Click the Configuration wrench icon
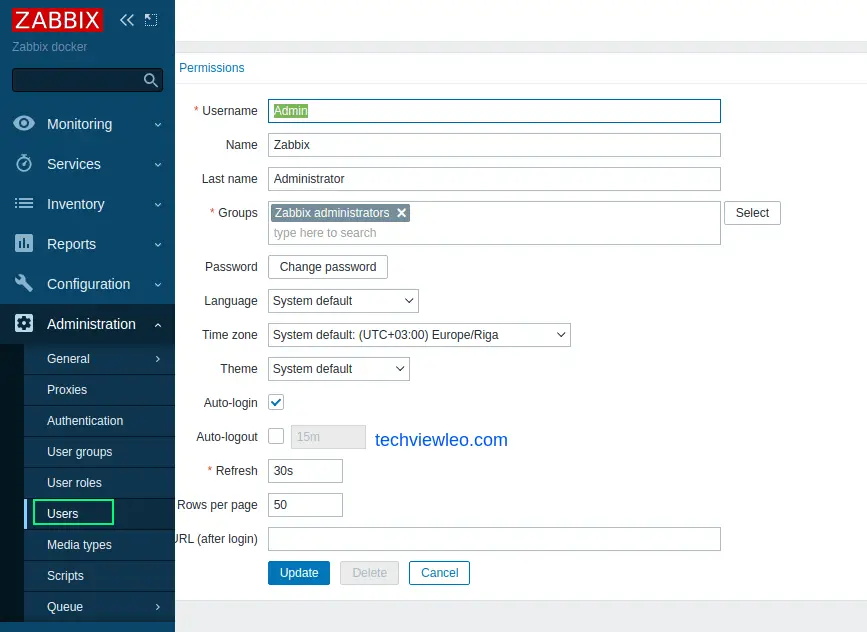Image resolution: width=867 pixels, height=632 pixels. 24,283
